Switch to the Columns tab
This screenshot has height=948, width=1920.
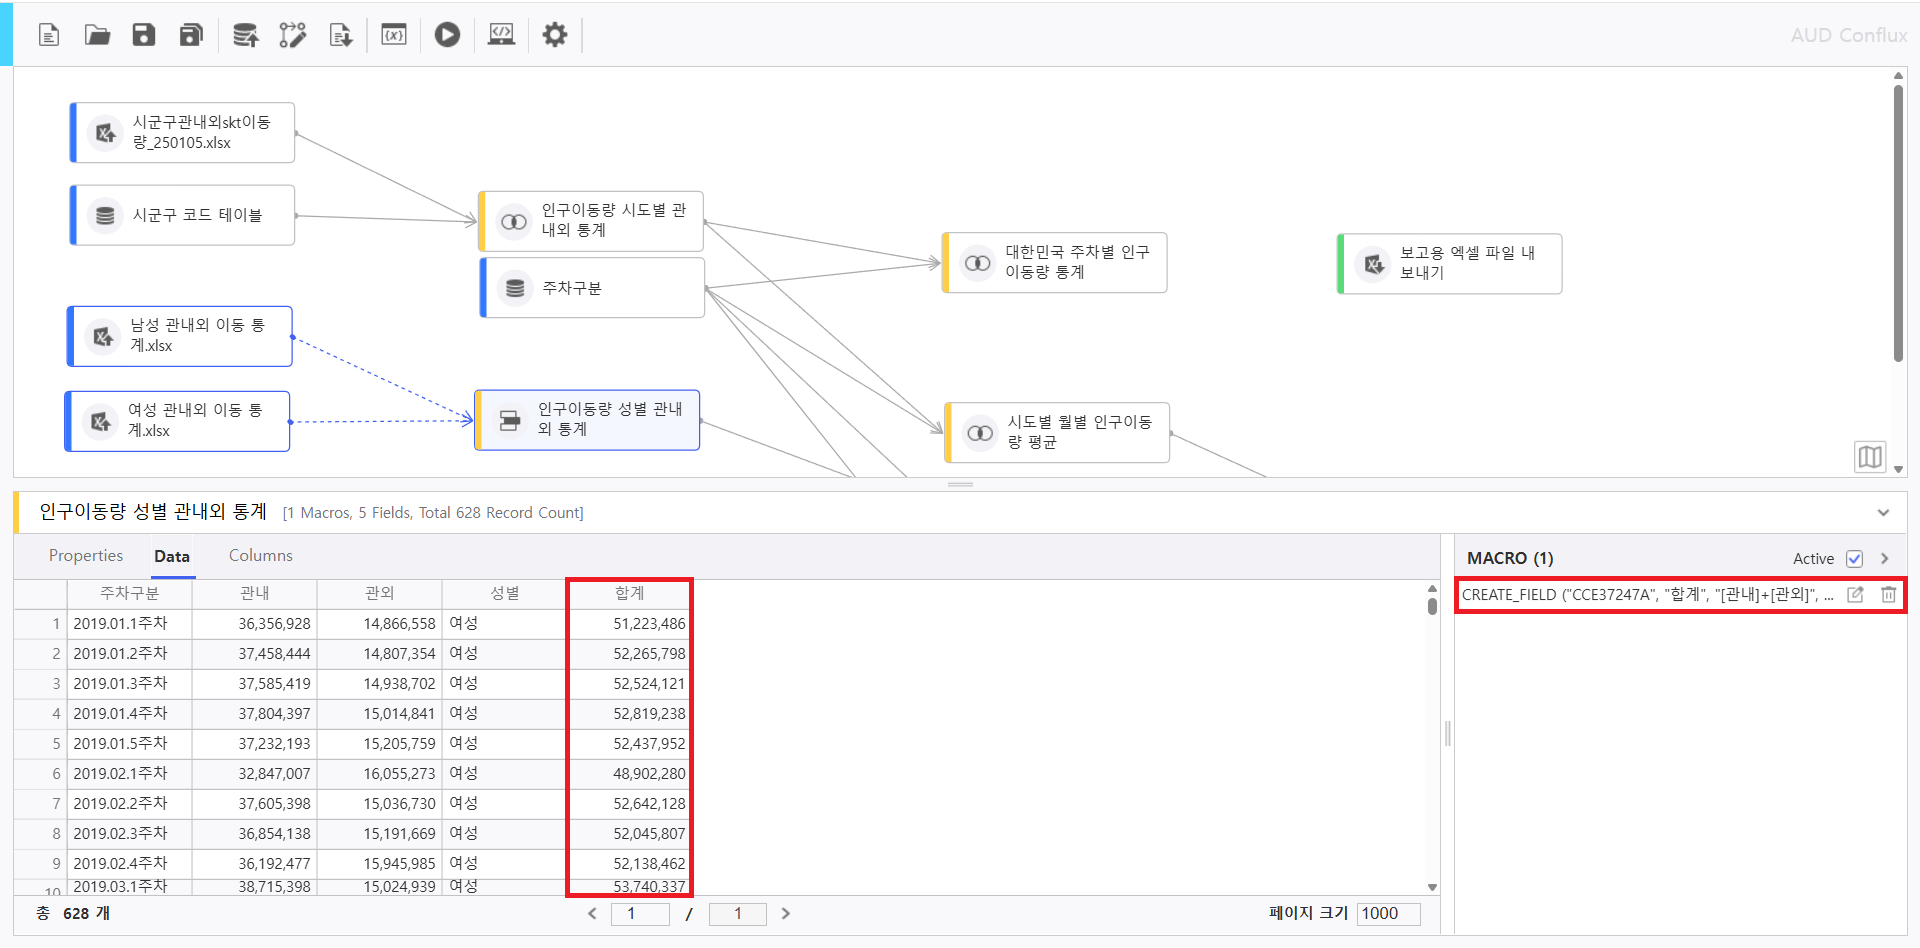261,556
